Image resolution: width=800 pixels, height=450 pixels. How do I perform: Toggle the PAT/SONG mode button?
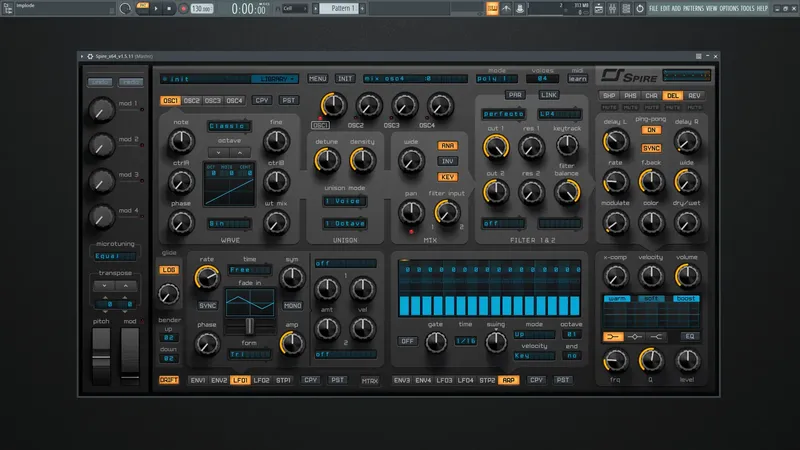[143, 8]
